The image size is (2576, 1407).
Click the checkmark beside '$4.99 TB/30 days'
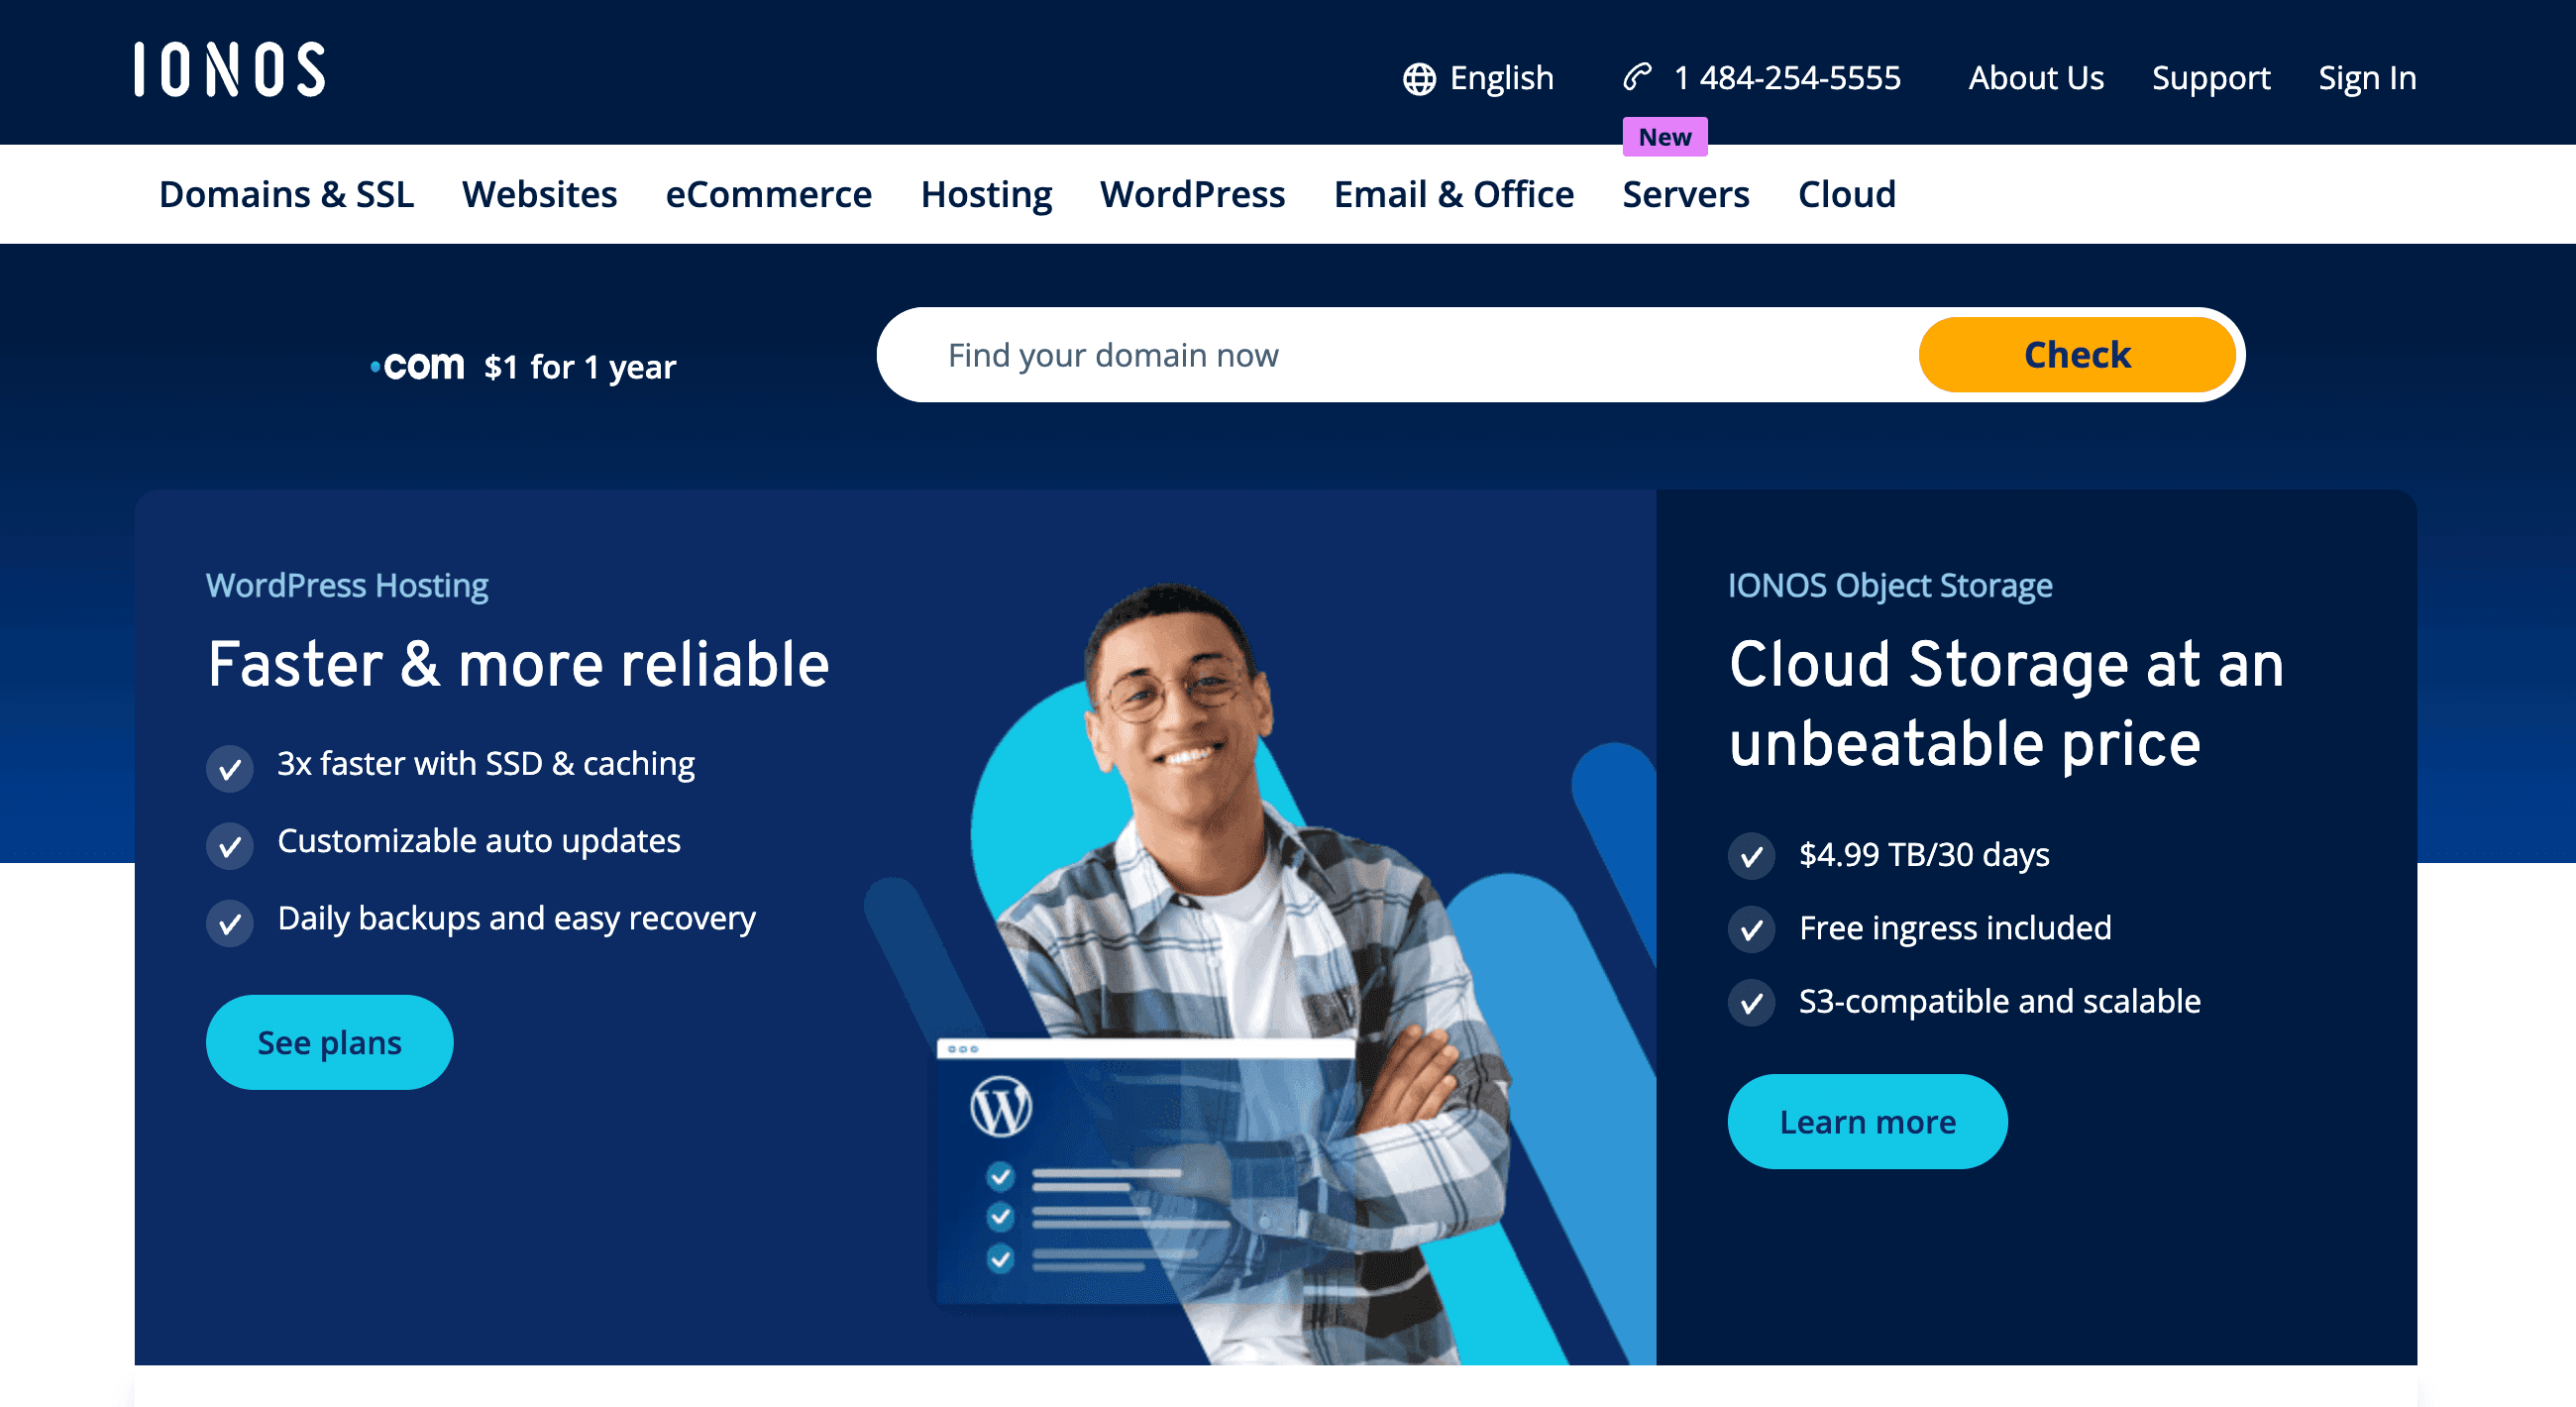pyautogui.click(x=1751, y=857)
